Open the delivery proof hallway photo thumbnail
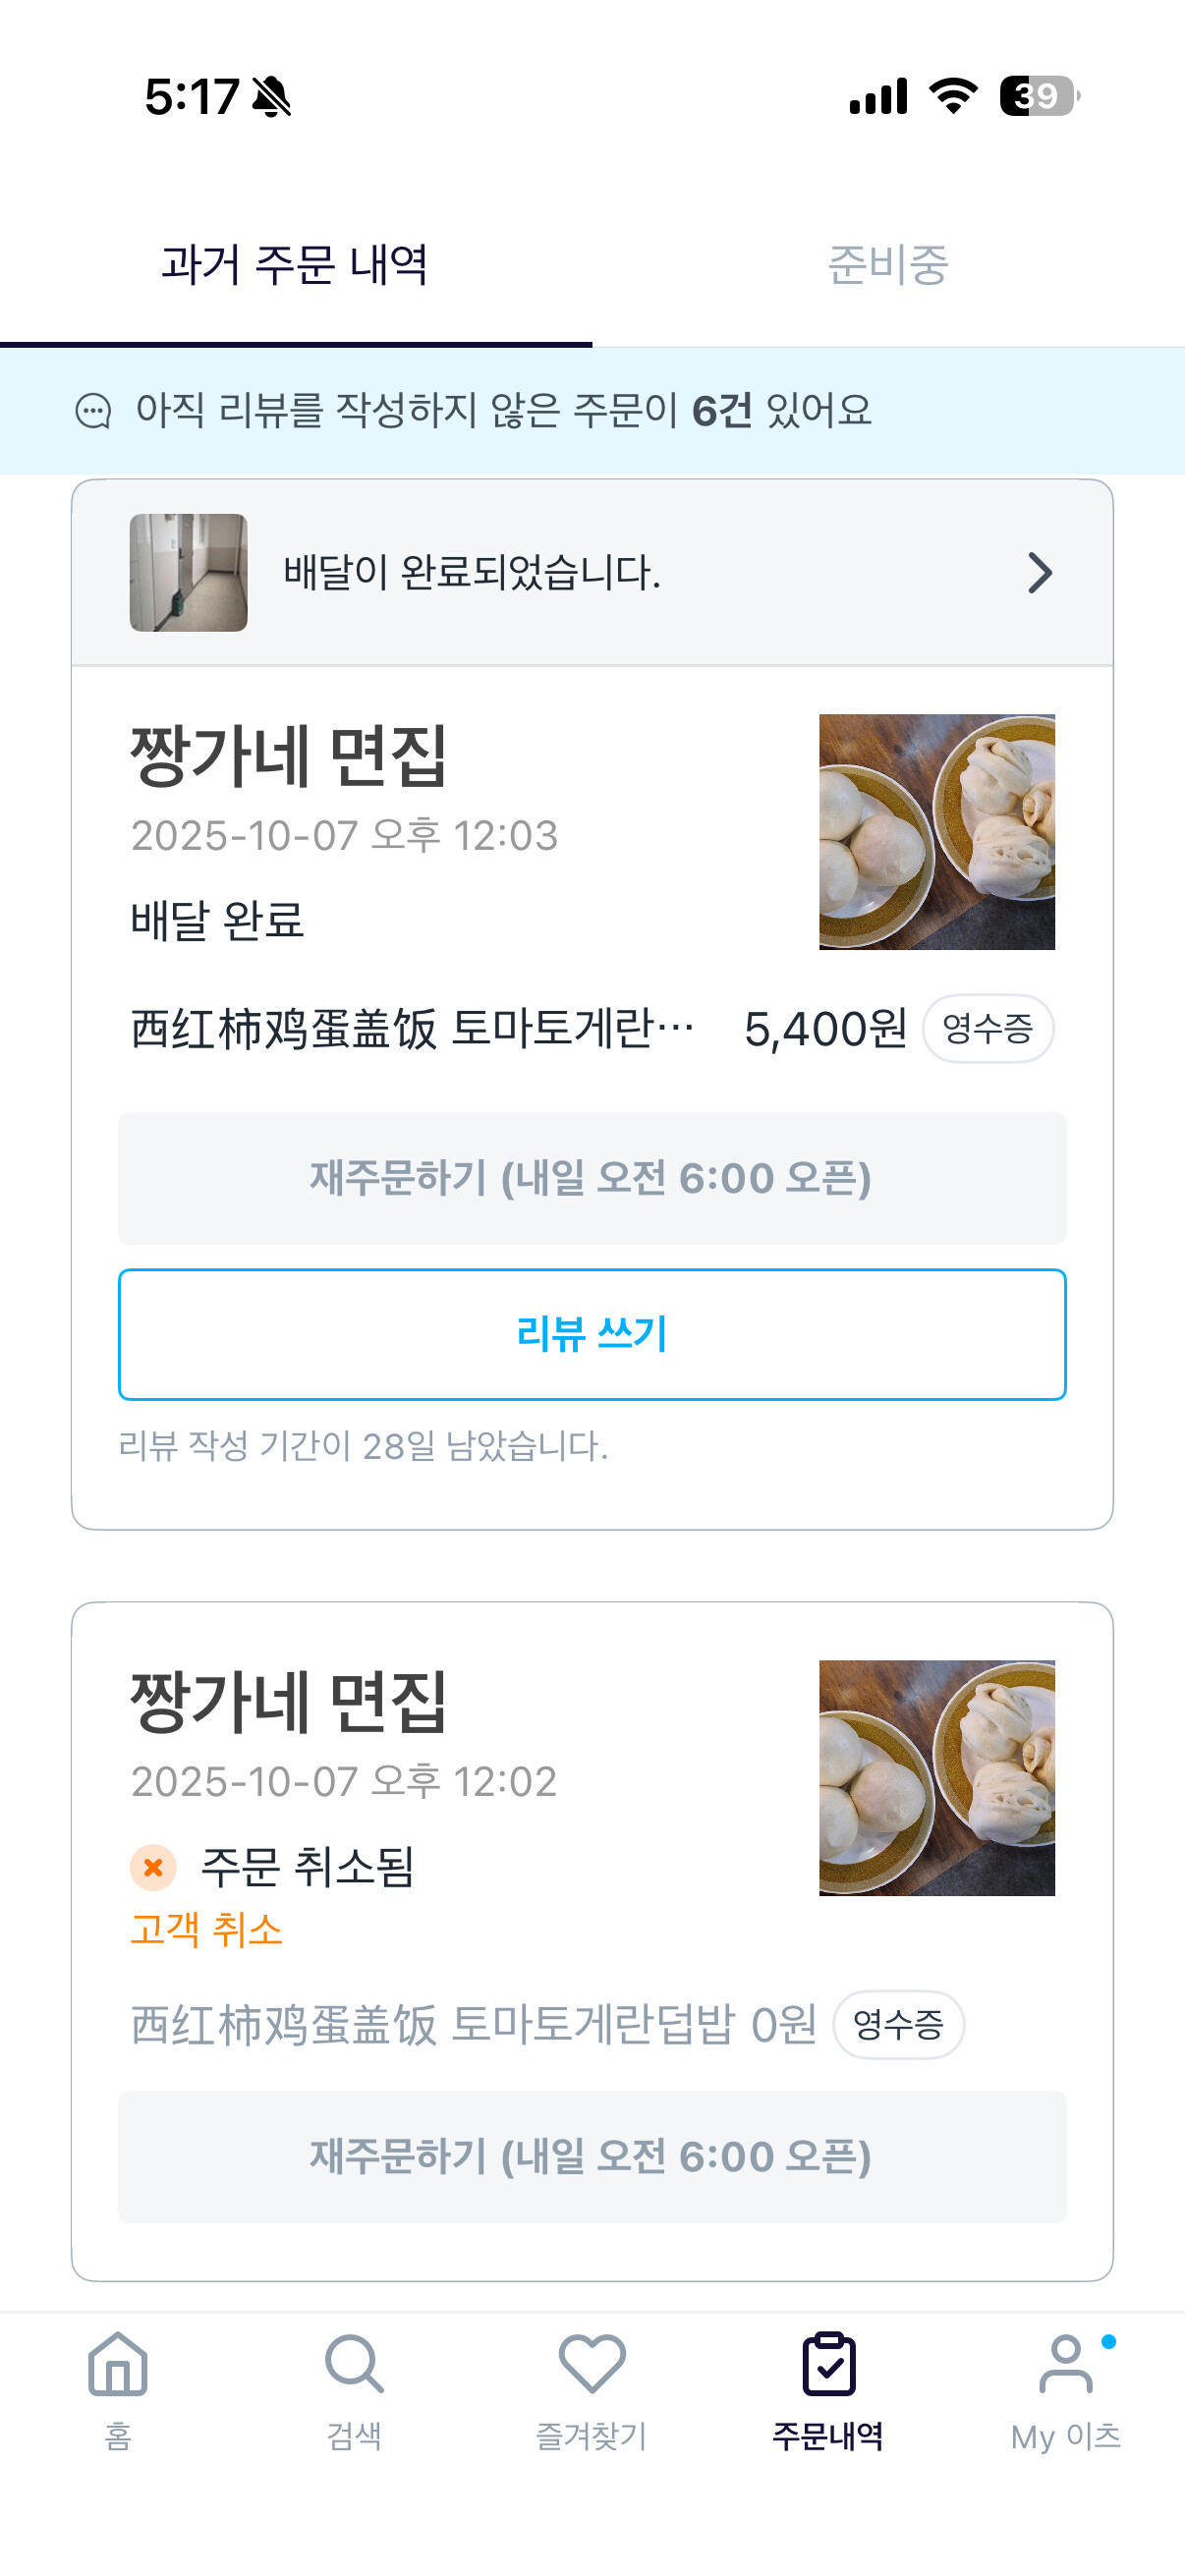Viewport: 1185px width, 2576px height. (188, 573)
